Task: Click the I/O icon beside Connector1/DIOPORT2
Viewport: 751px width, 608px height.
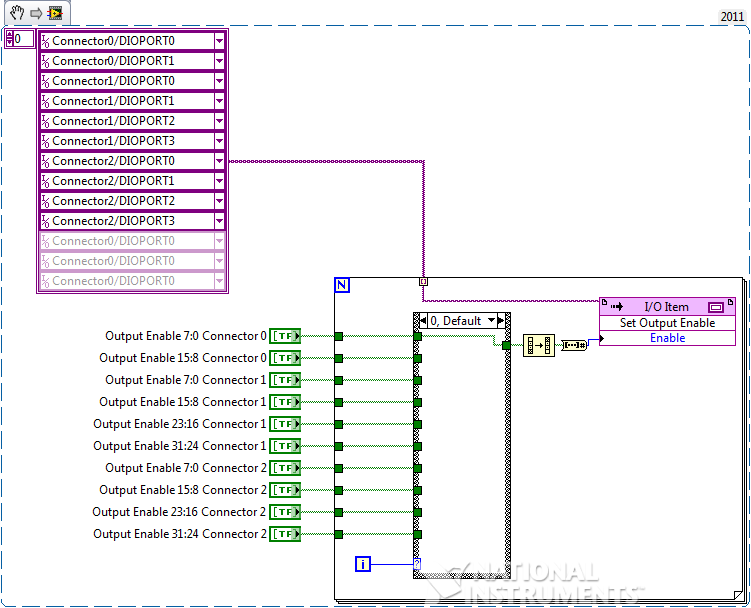Action: pyautogui.click(x=46, y=121)
